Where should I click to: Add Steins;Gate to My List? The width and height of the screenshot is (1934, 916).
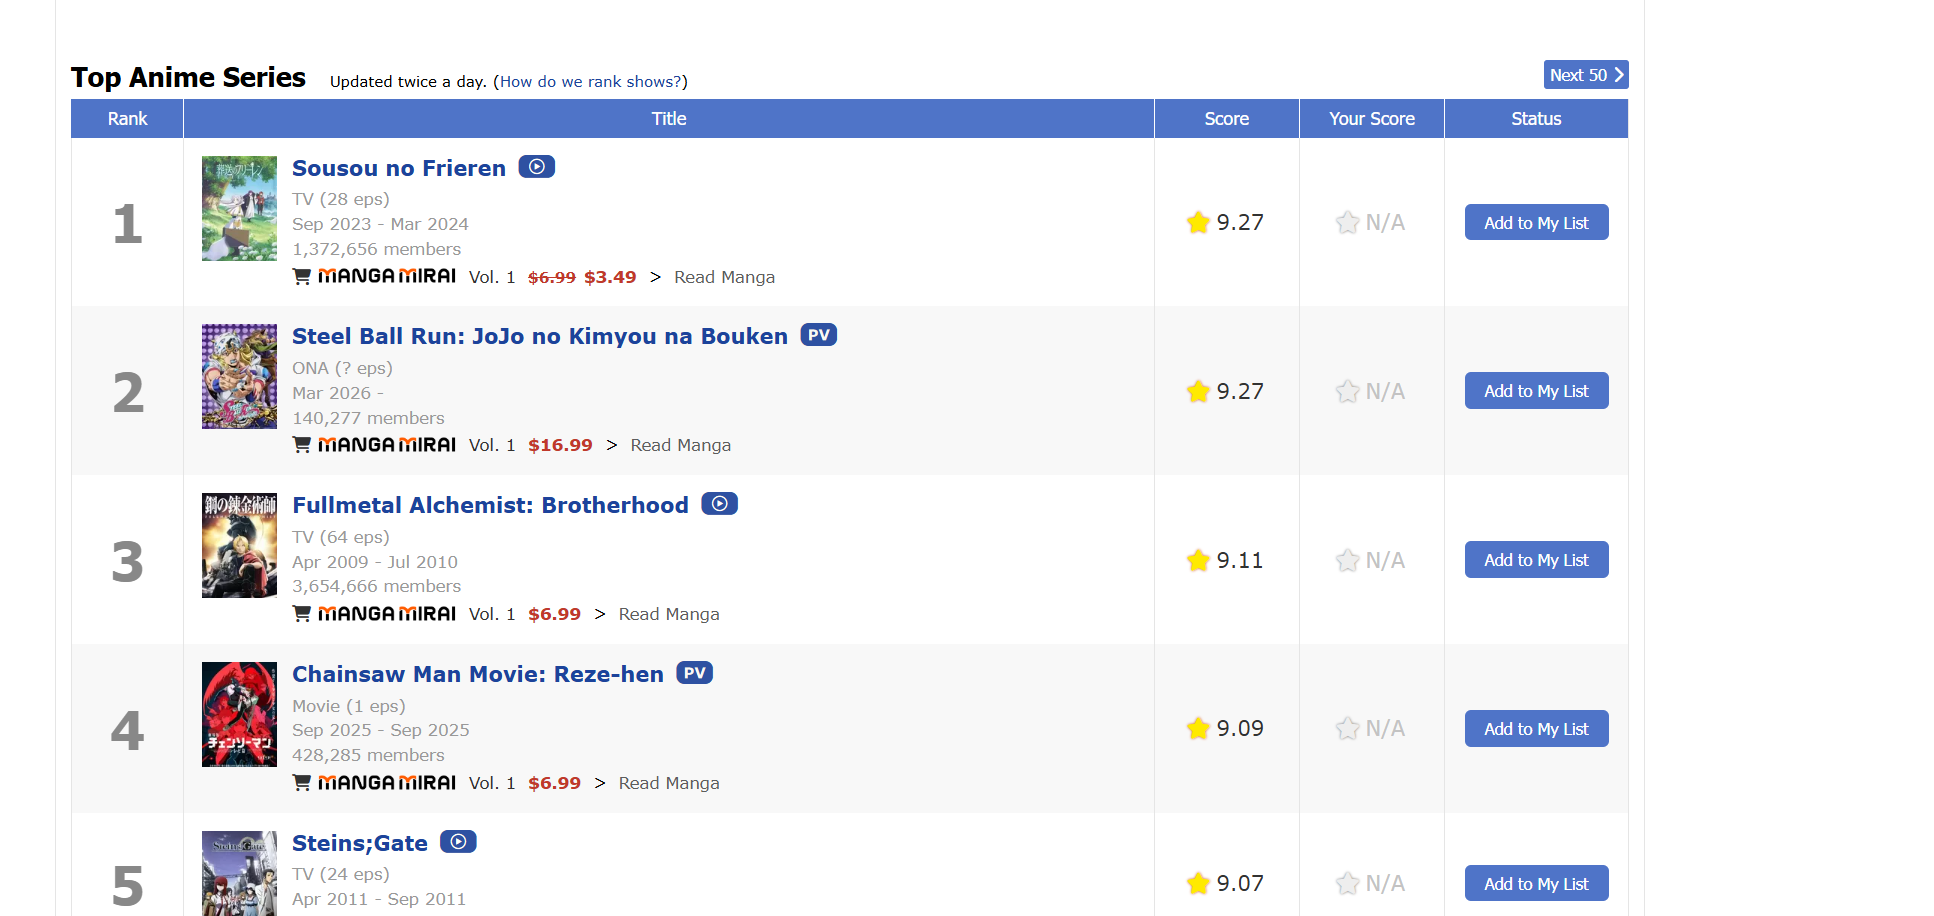(1536, 883)
